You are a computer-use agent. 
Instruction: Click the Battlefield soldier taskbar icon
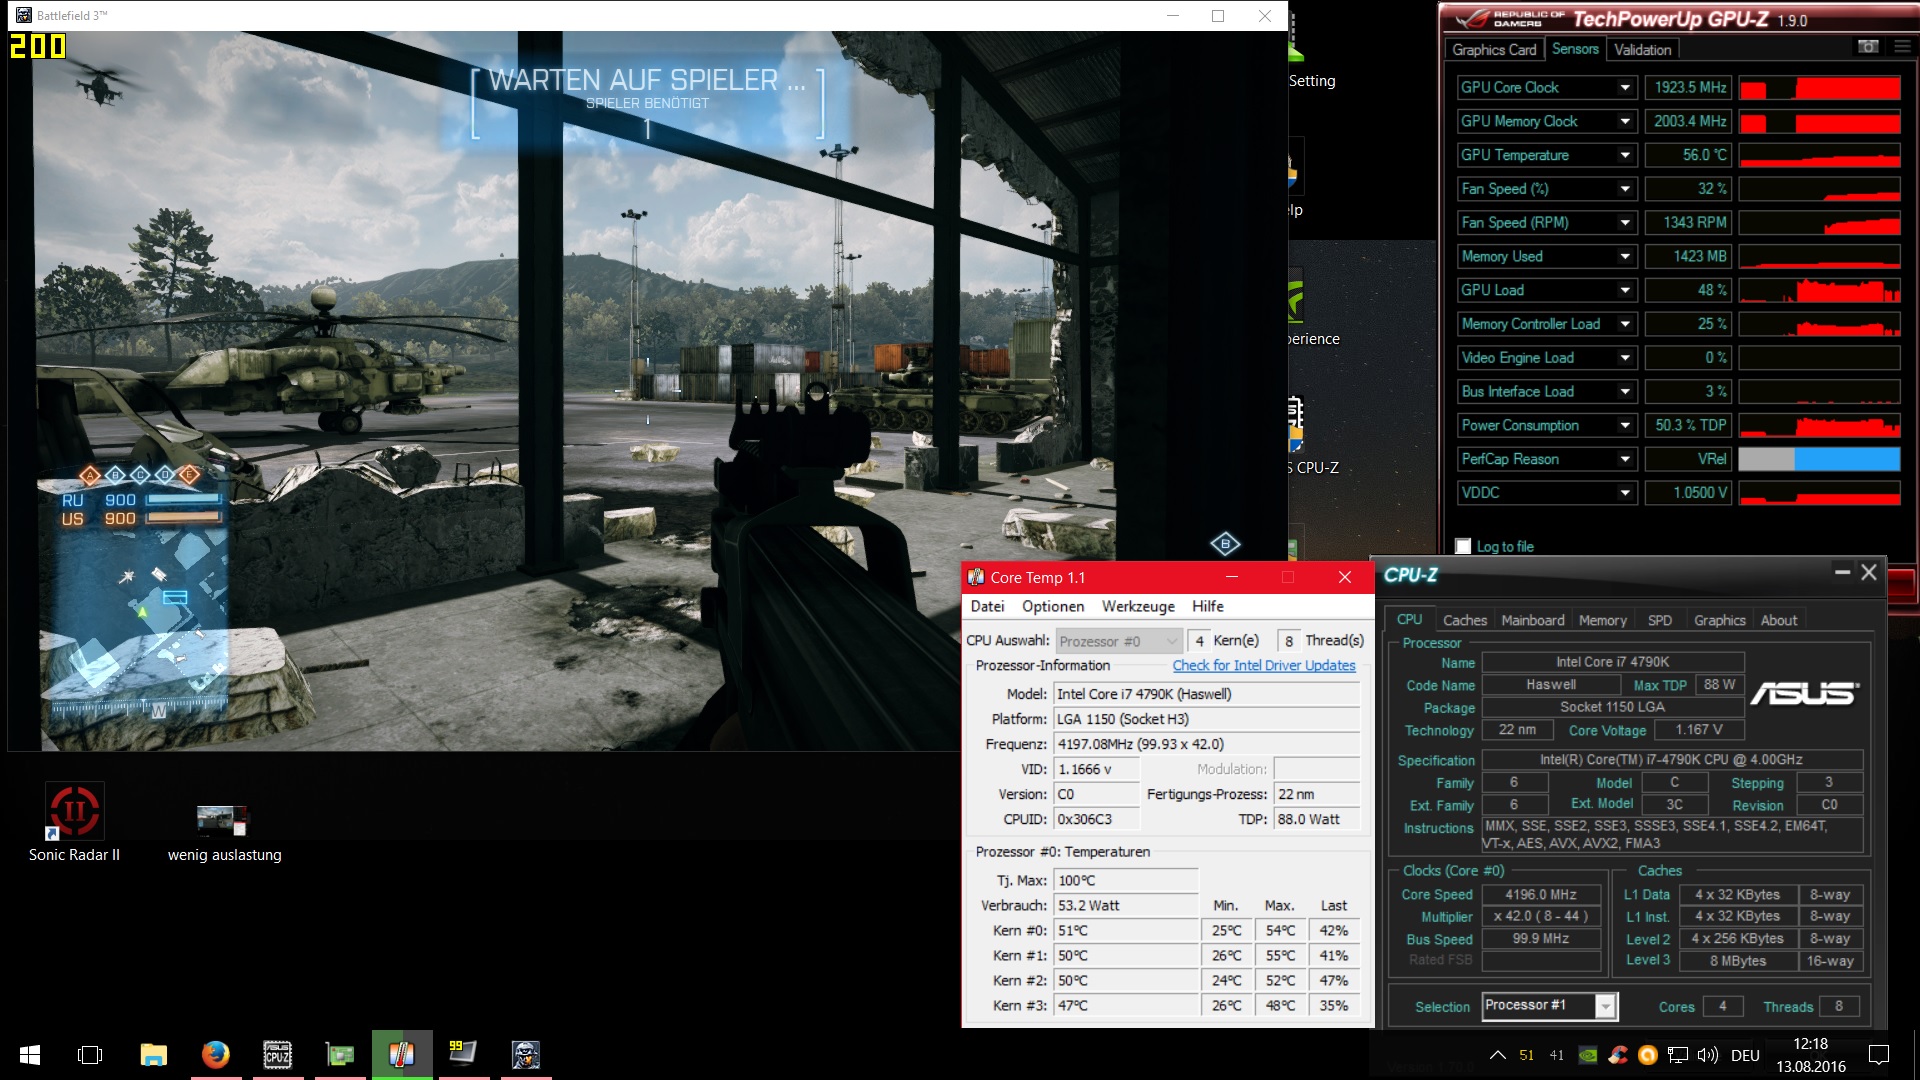tap(525, 1054)
